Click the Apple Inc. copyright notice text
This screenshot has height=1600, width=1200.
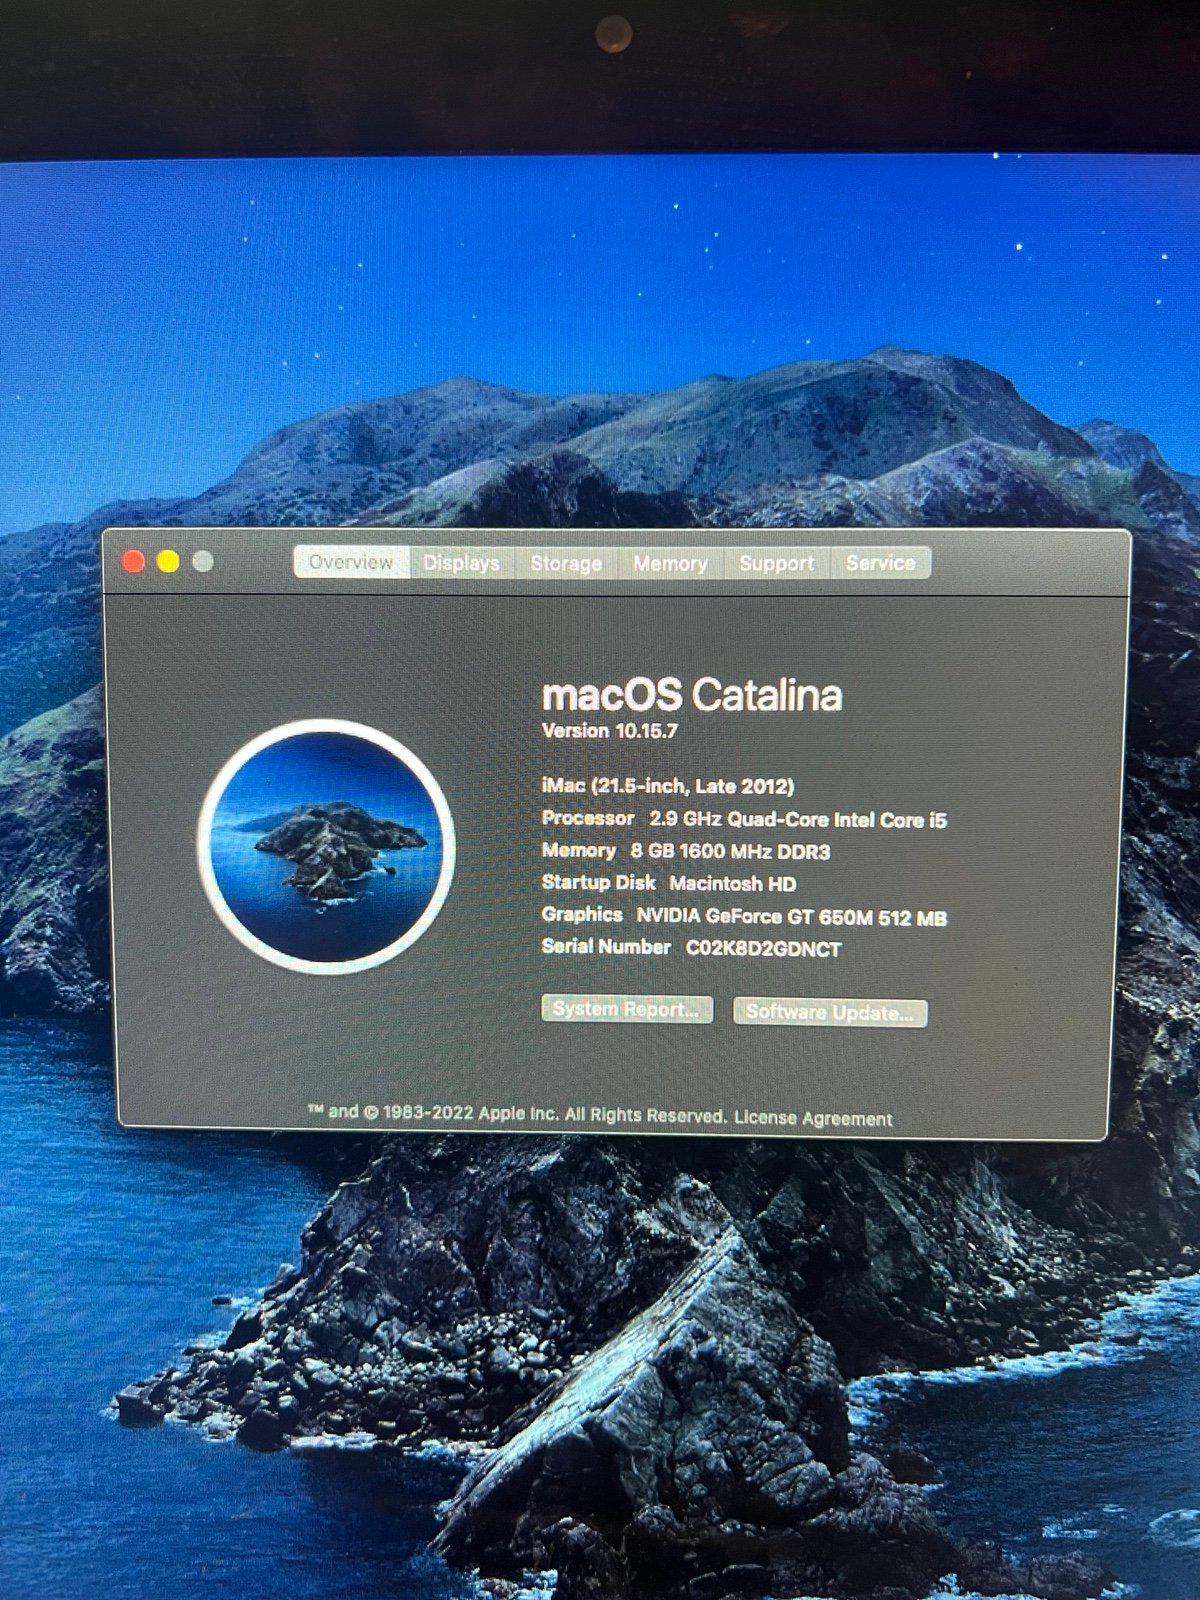[517, 1113]
